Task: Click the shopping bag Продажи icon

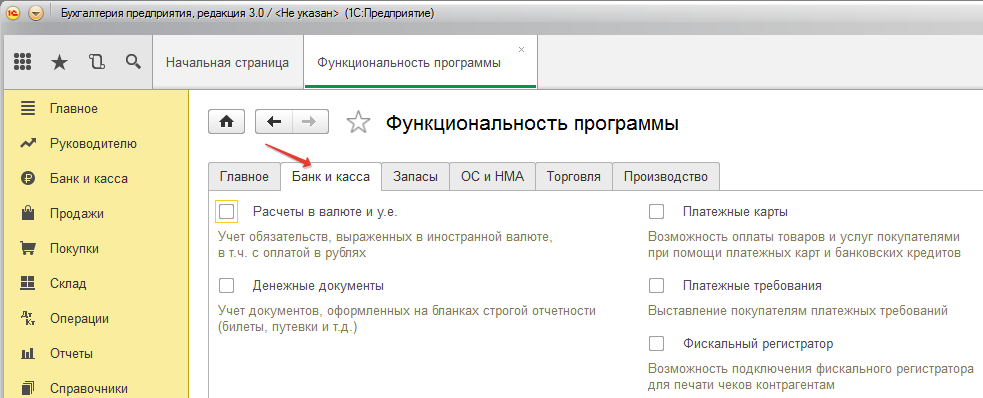Action: pyautogui.click(x=28, y=214)
